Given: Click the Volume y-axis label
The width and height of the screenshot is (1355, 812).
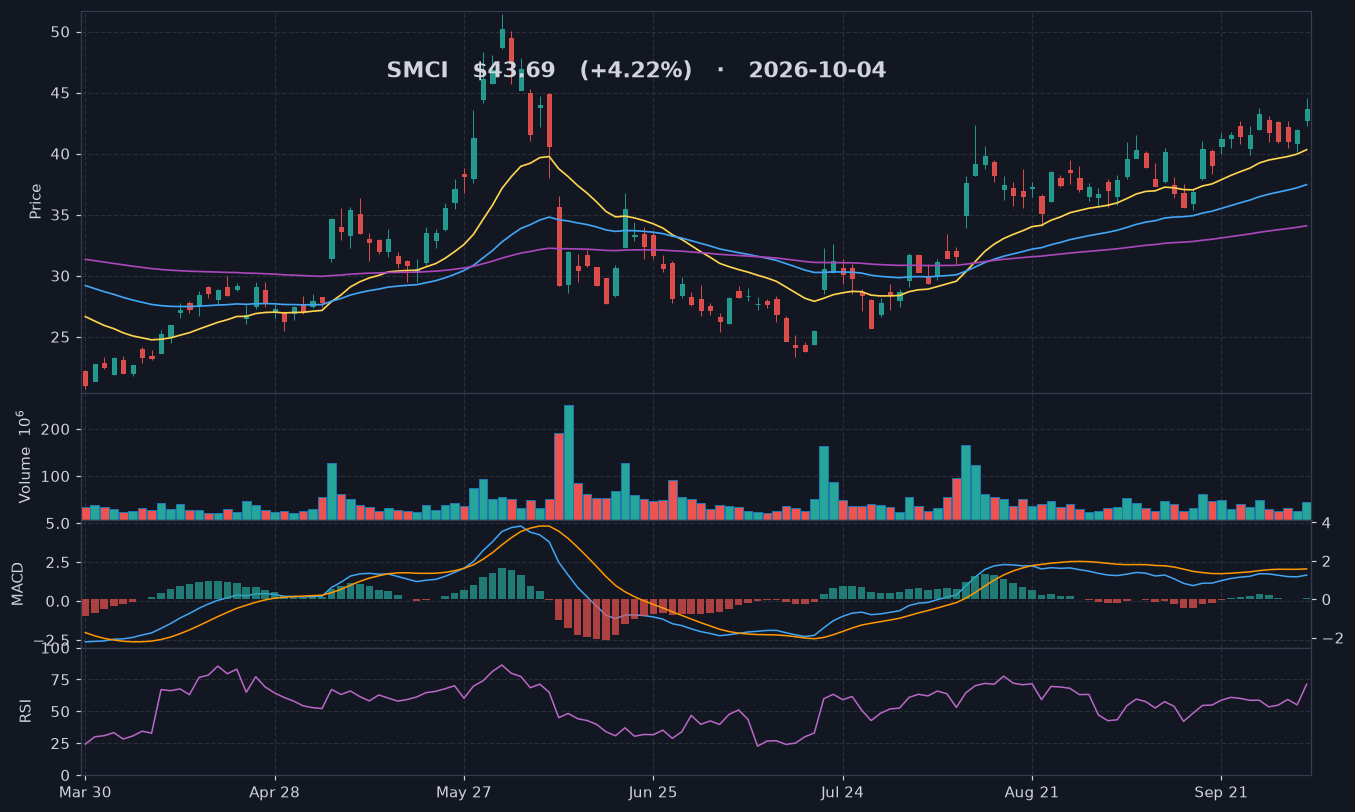Looking at the screenshot, I should (26, 456).
